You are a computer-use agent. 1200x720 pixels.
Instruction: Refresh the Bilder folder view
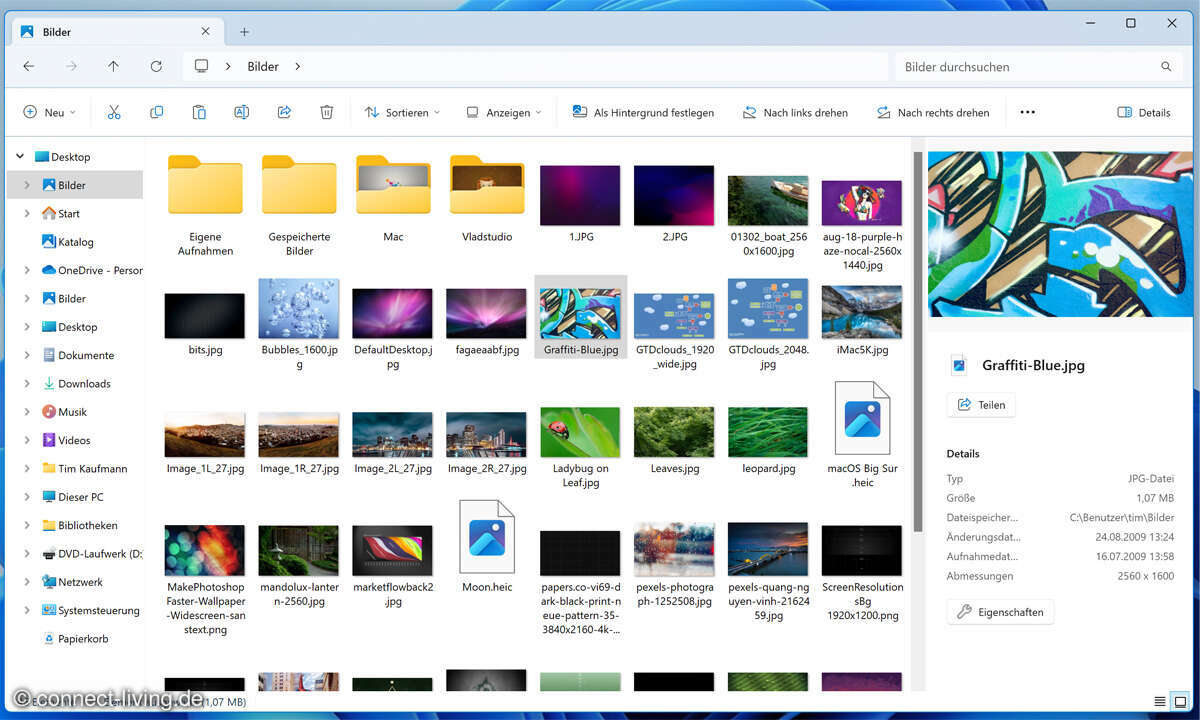(x=156, y=67)
